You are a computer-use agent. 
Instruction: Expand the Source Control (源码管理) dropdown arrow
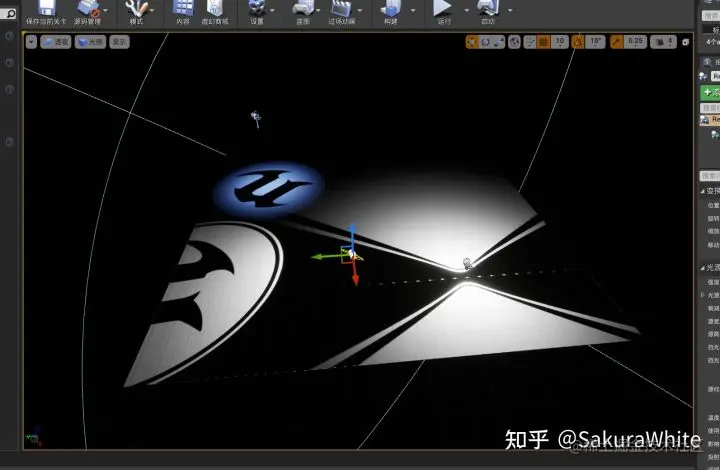(106, 10)
